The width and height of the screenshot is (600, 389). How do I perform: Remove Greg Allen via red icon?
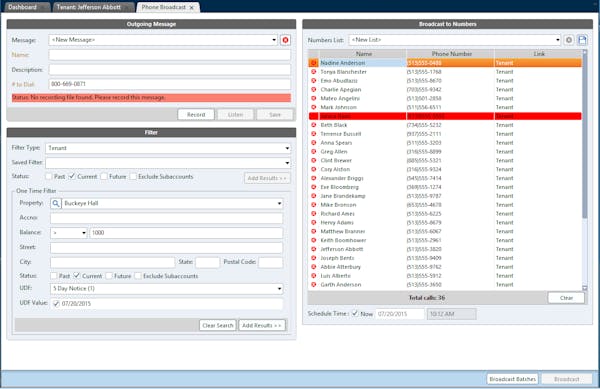314,151
